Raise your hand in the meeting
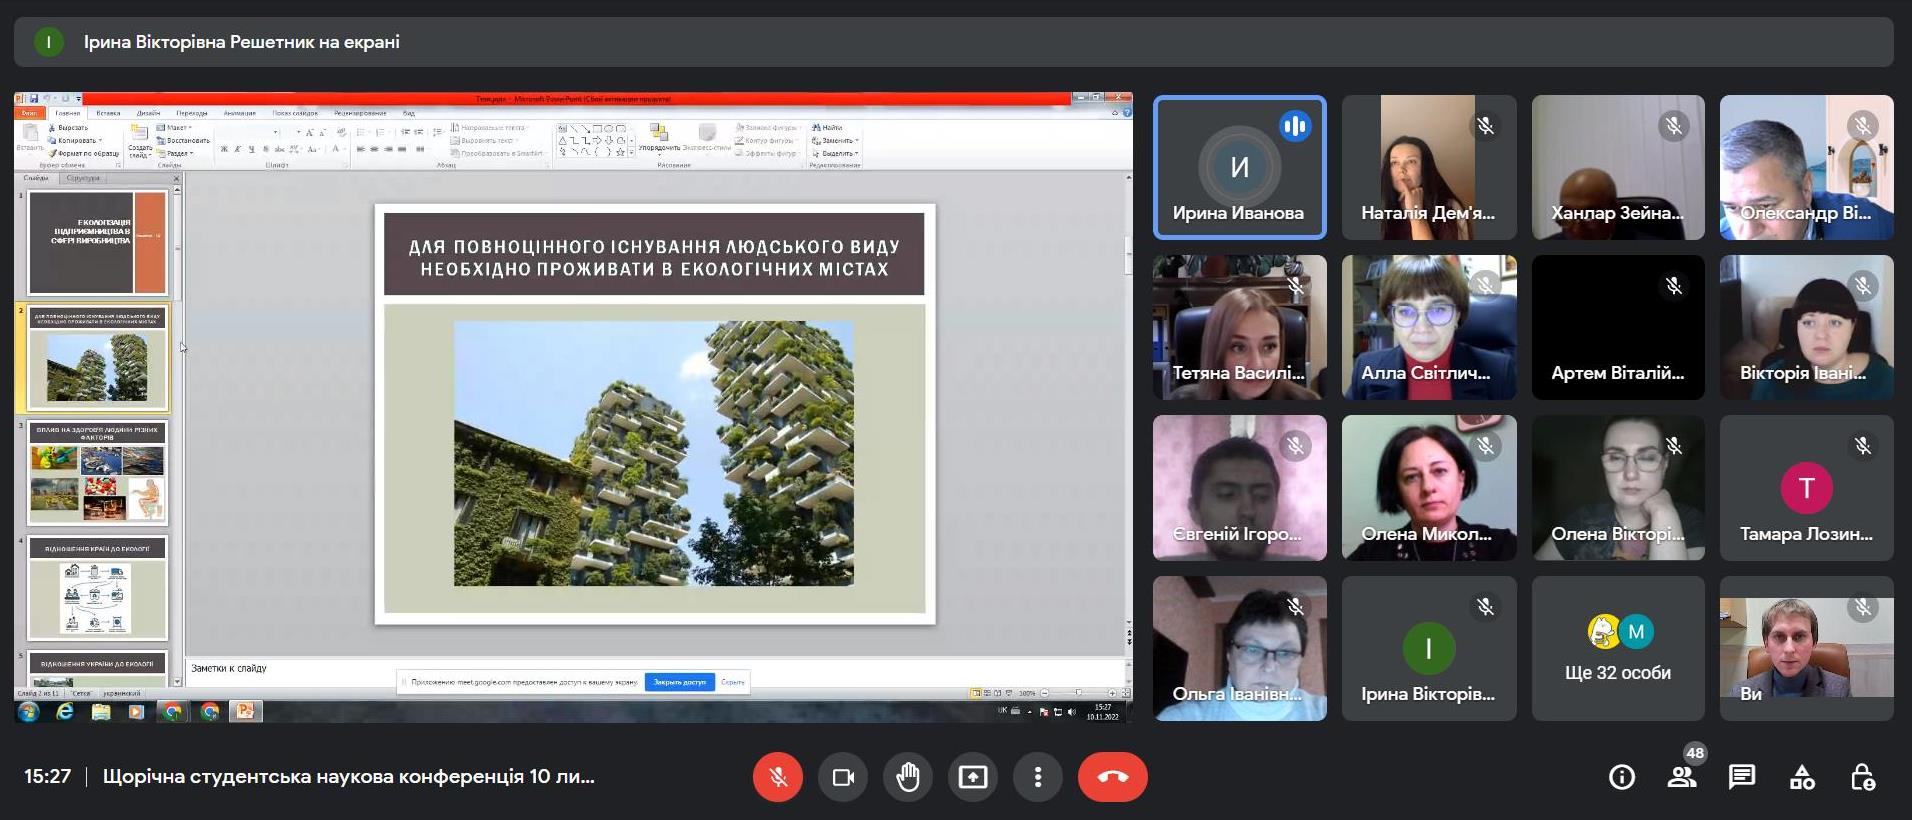Viewport: 1912px width, 820px height. [x=908, y=777]
